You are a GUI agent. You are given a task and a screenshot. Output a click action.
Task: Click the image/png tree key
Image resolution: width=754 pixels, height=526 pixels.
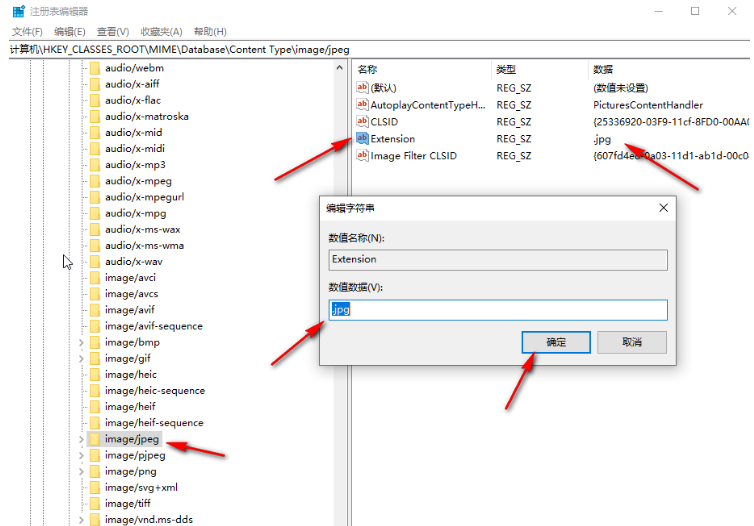coord(131,471)
